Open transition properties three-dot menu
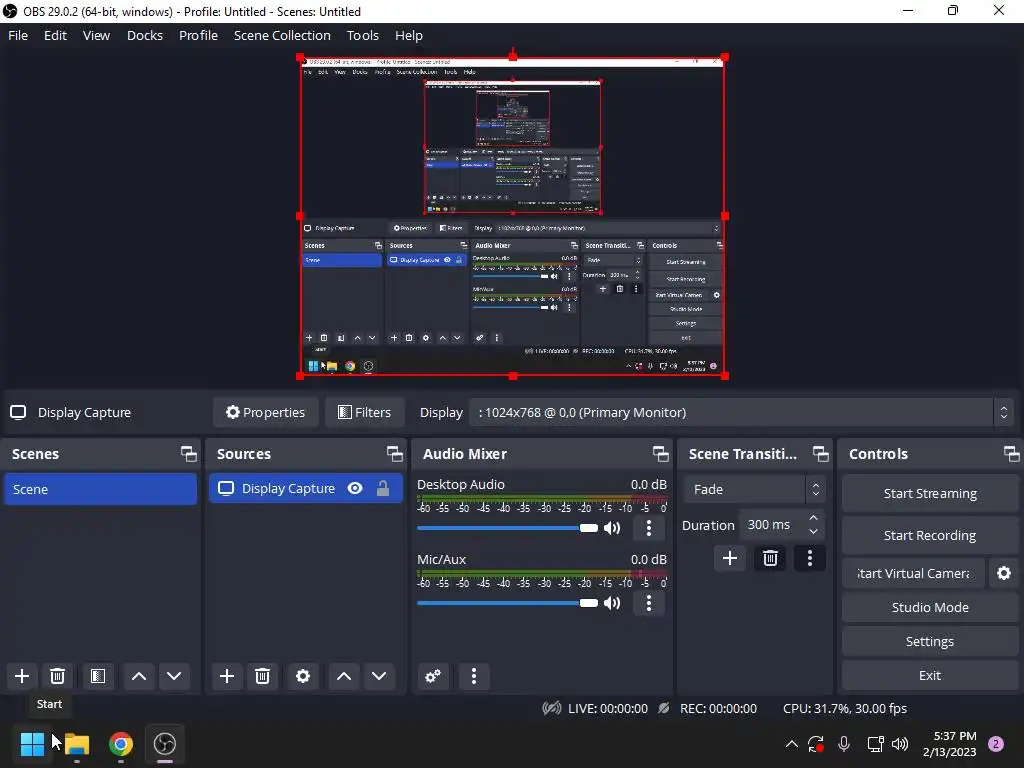The image size is (1024, 768). [810, 558]
